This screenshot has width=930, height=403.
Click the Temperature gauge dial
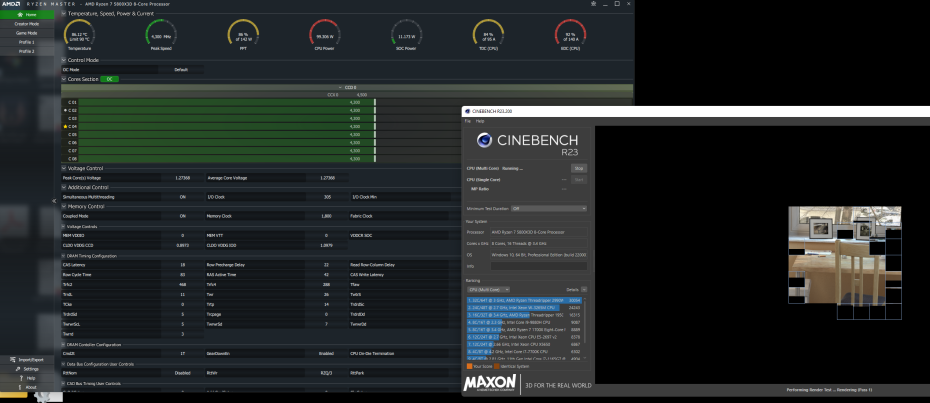pos(79,35)
